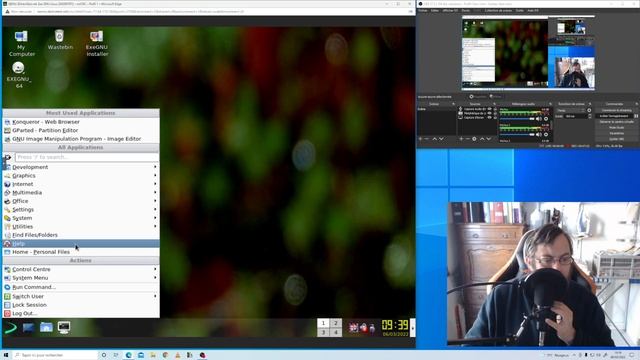Remove source with the OBS Sources minus icon
640x360 pixels.
pyautogui.click(x=468, y=139)
